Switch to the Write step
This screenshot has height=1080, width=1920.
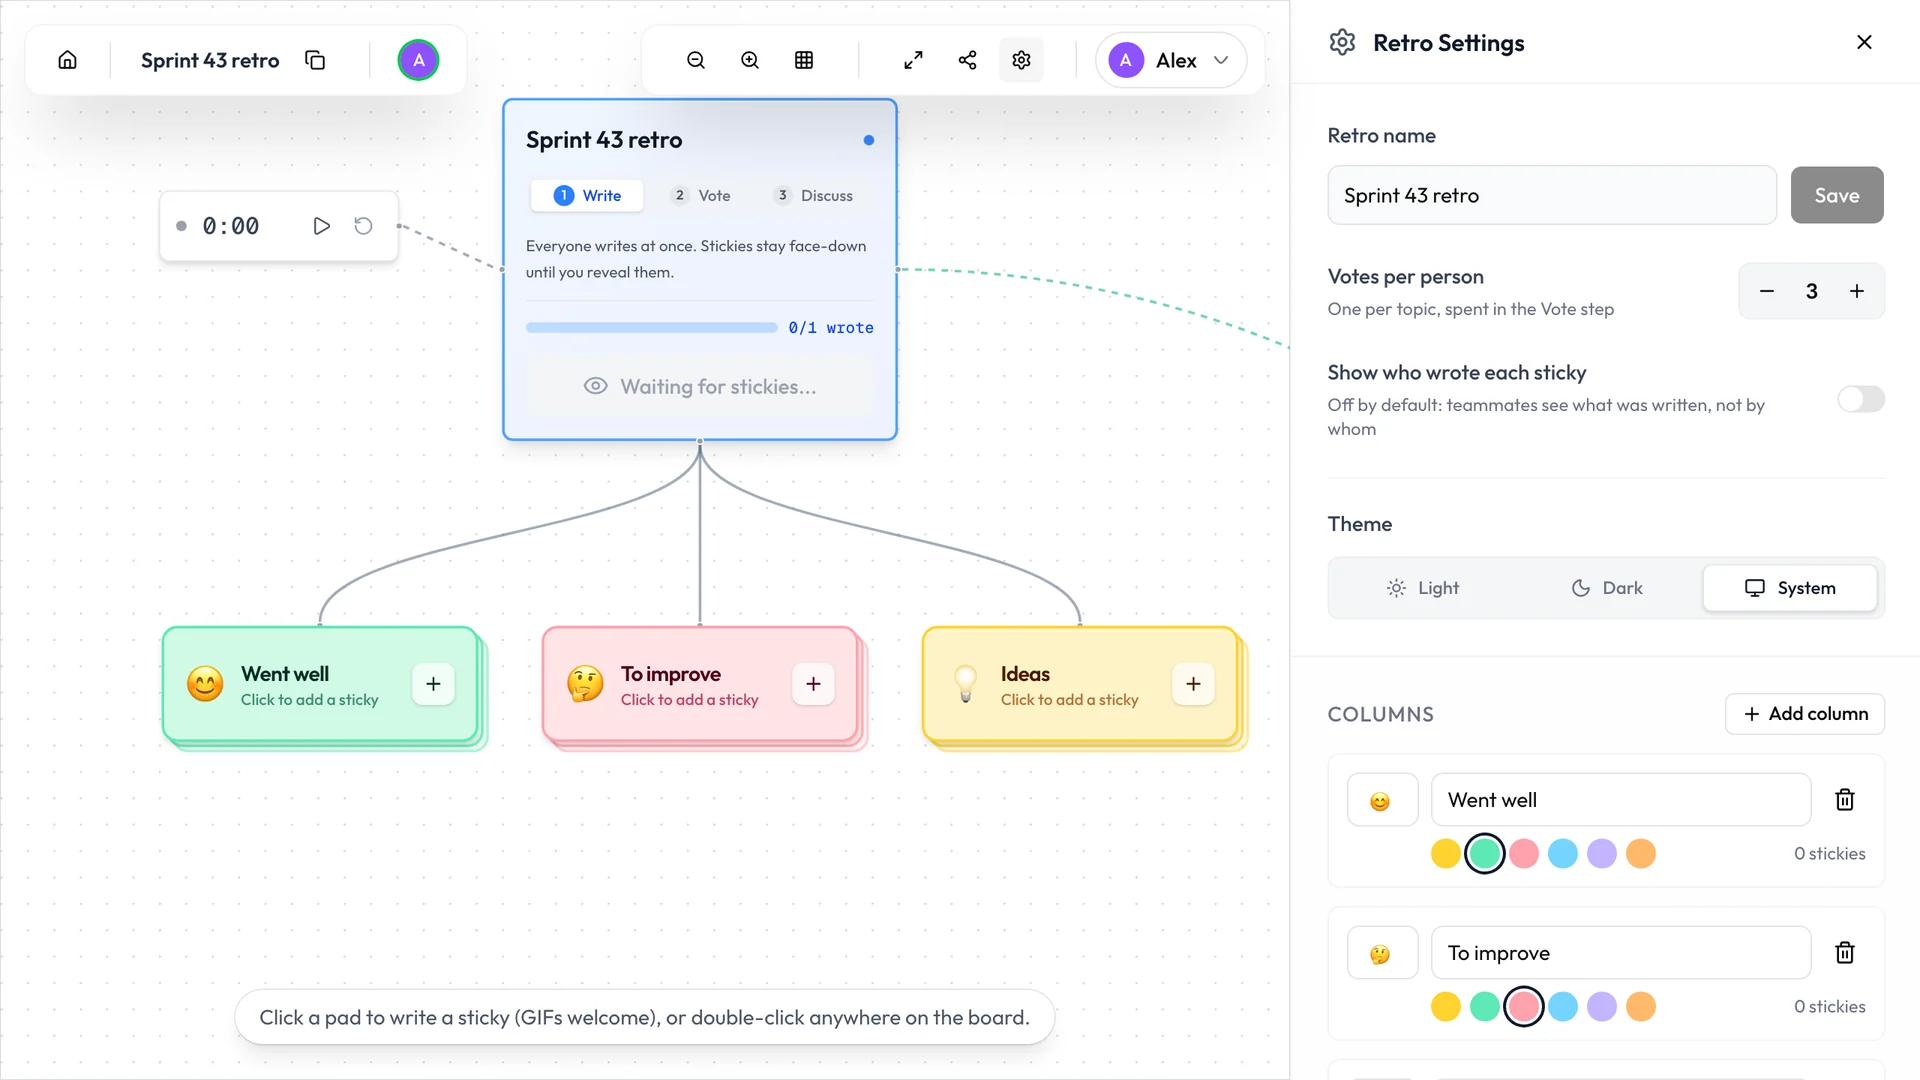[x=588, y=196]
